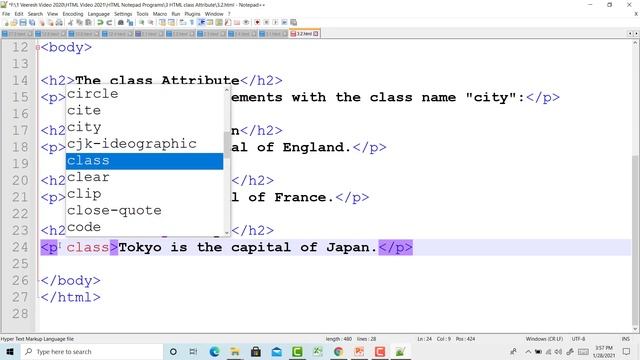Pick 'cjk-ideographic' from the autocomplete popup
The width and height of the screenshot is (640, 360).
[x=144, y=144]
